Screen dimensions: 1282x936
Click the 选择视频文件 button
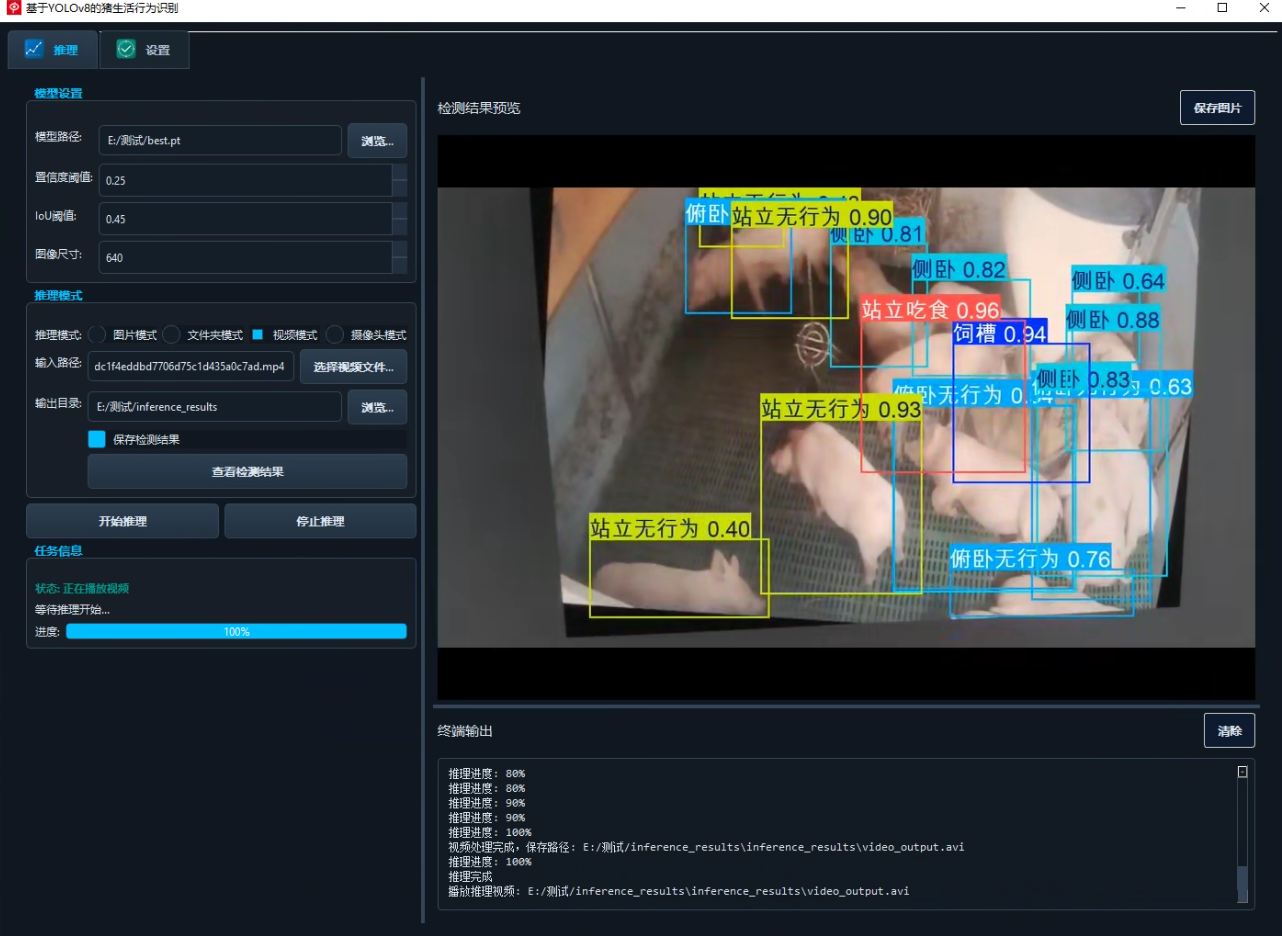pyautogui.click(x=353, y=367)
